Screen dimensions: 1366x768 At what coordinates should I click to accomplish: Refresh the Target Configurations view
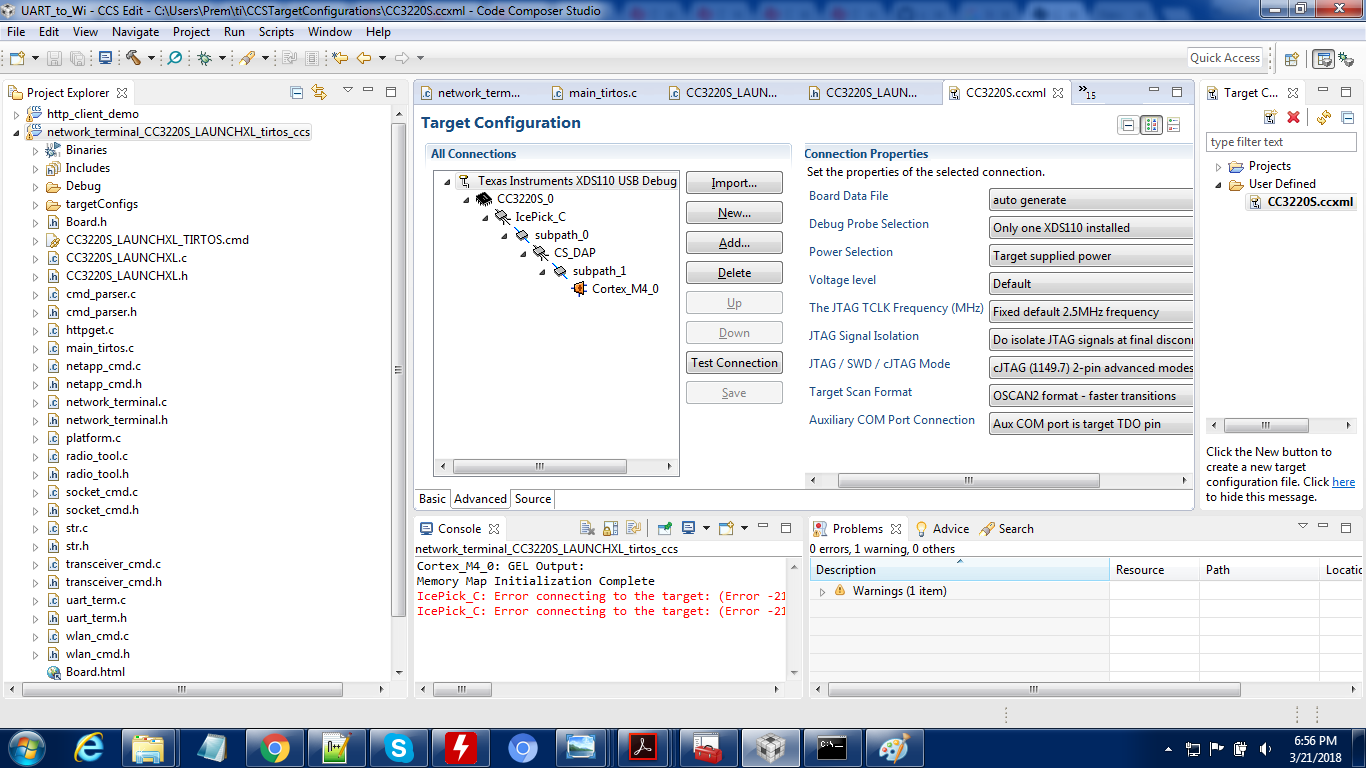point(1323,118)
